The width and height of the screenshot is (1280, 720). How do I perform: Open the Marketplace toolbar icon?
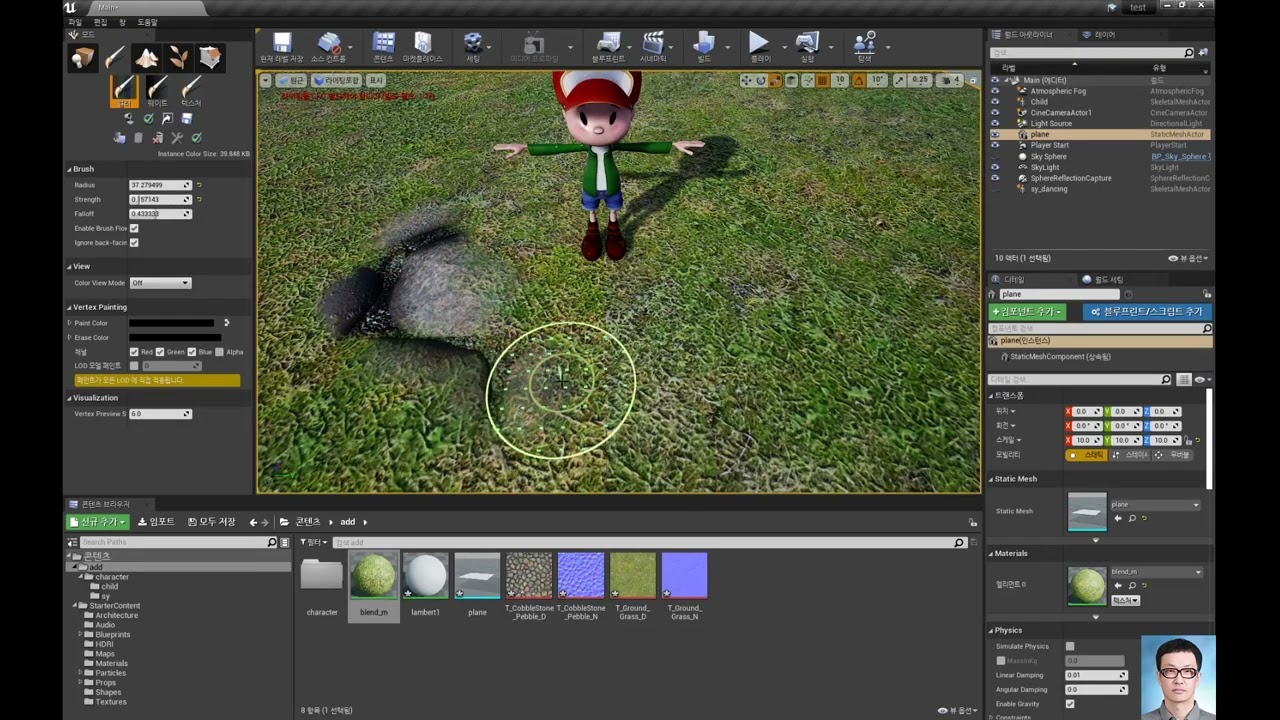(x=422, y=46)
